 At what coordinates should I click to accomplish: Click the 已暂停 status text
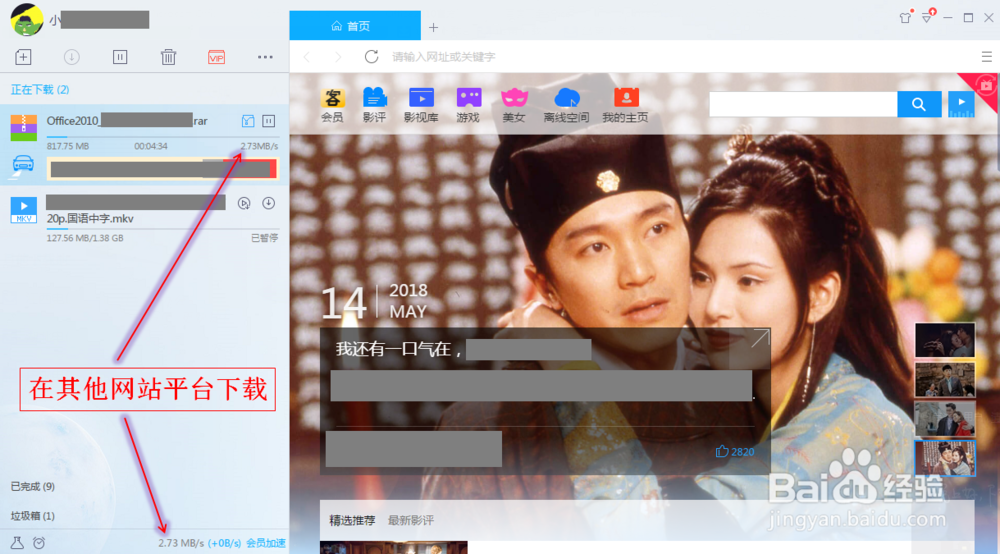[264, 238]
